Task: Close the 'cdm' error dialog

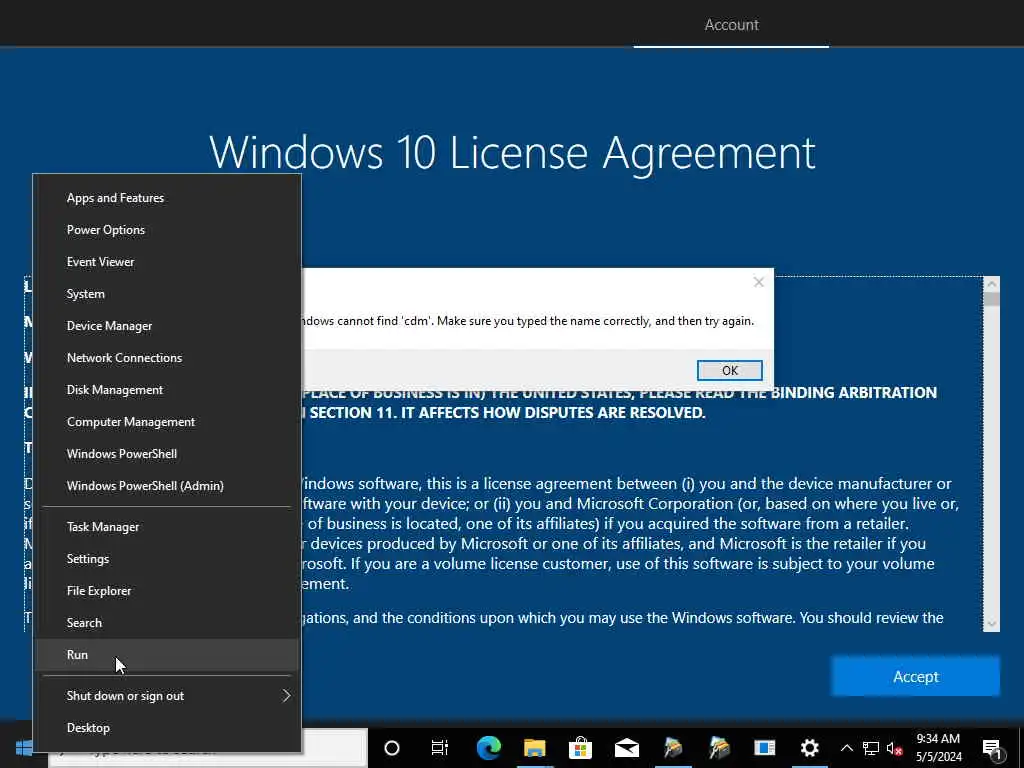Action: 758,282
